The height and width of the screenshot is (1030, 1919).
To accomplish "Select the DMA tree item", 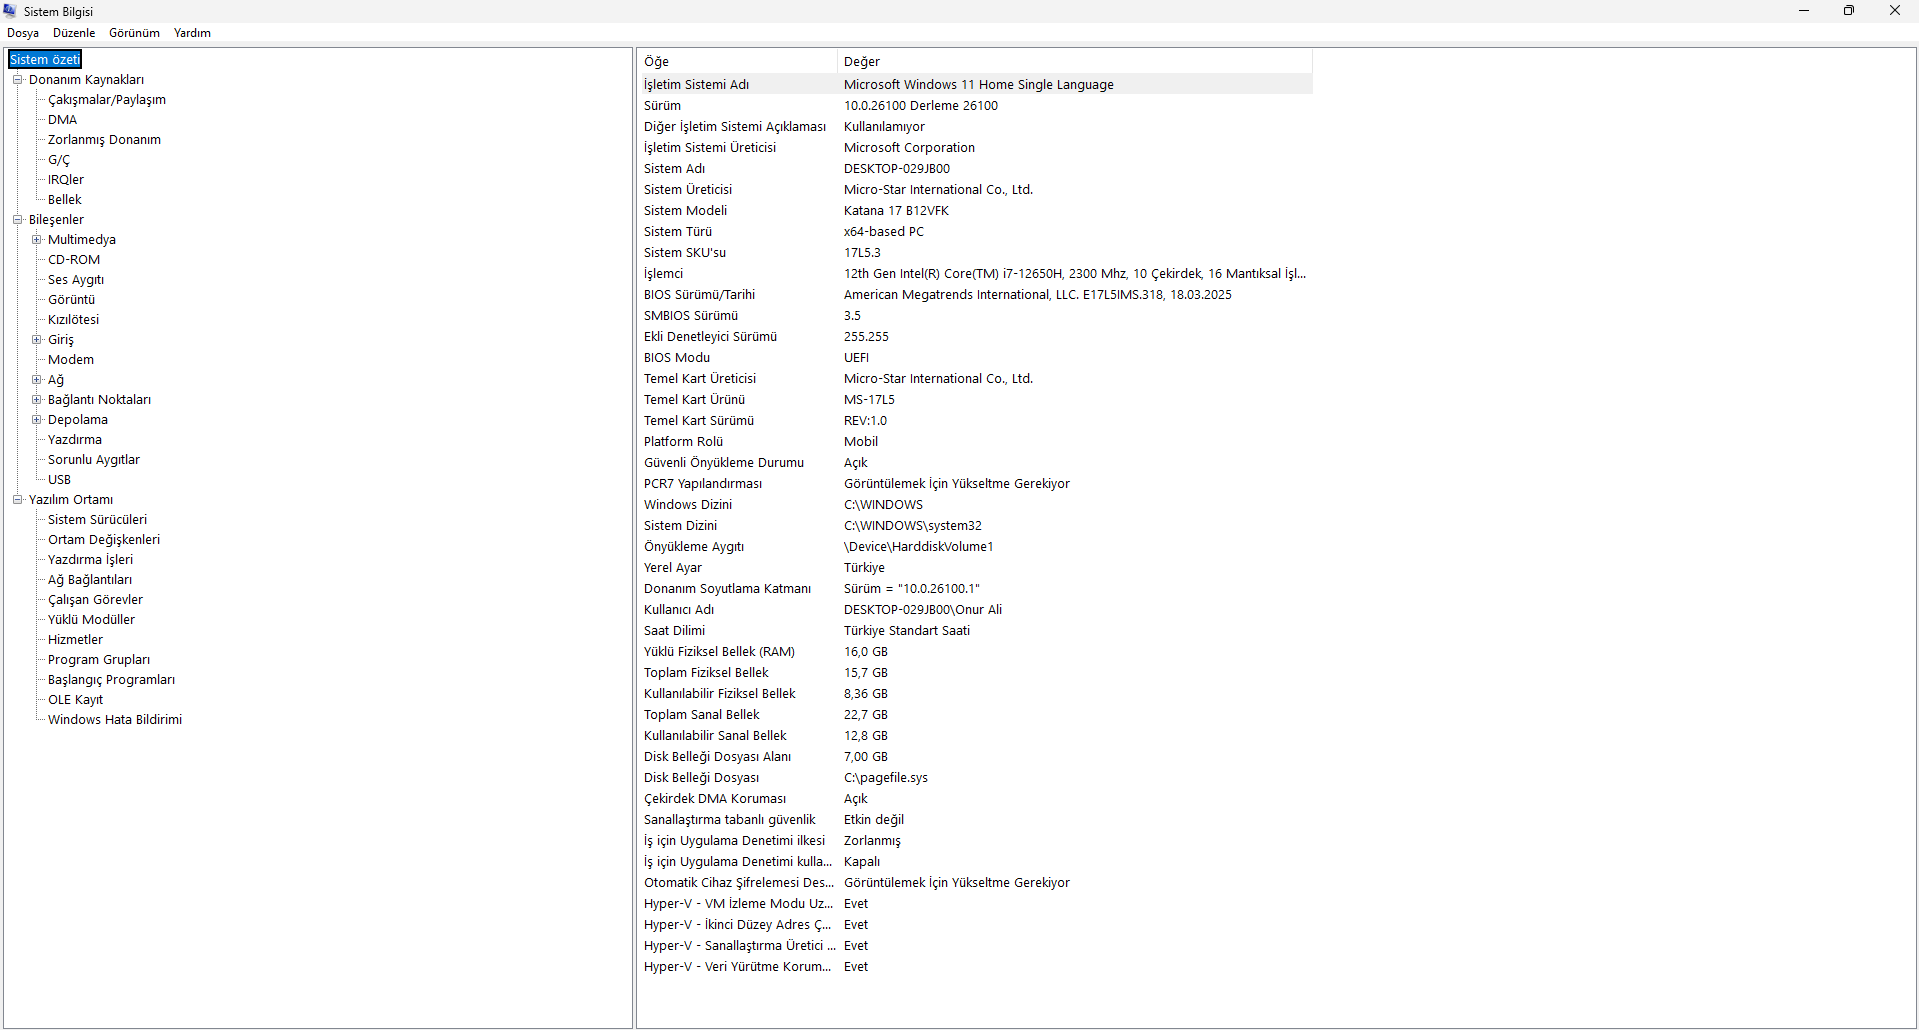I will [x=62, y=119].
